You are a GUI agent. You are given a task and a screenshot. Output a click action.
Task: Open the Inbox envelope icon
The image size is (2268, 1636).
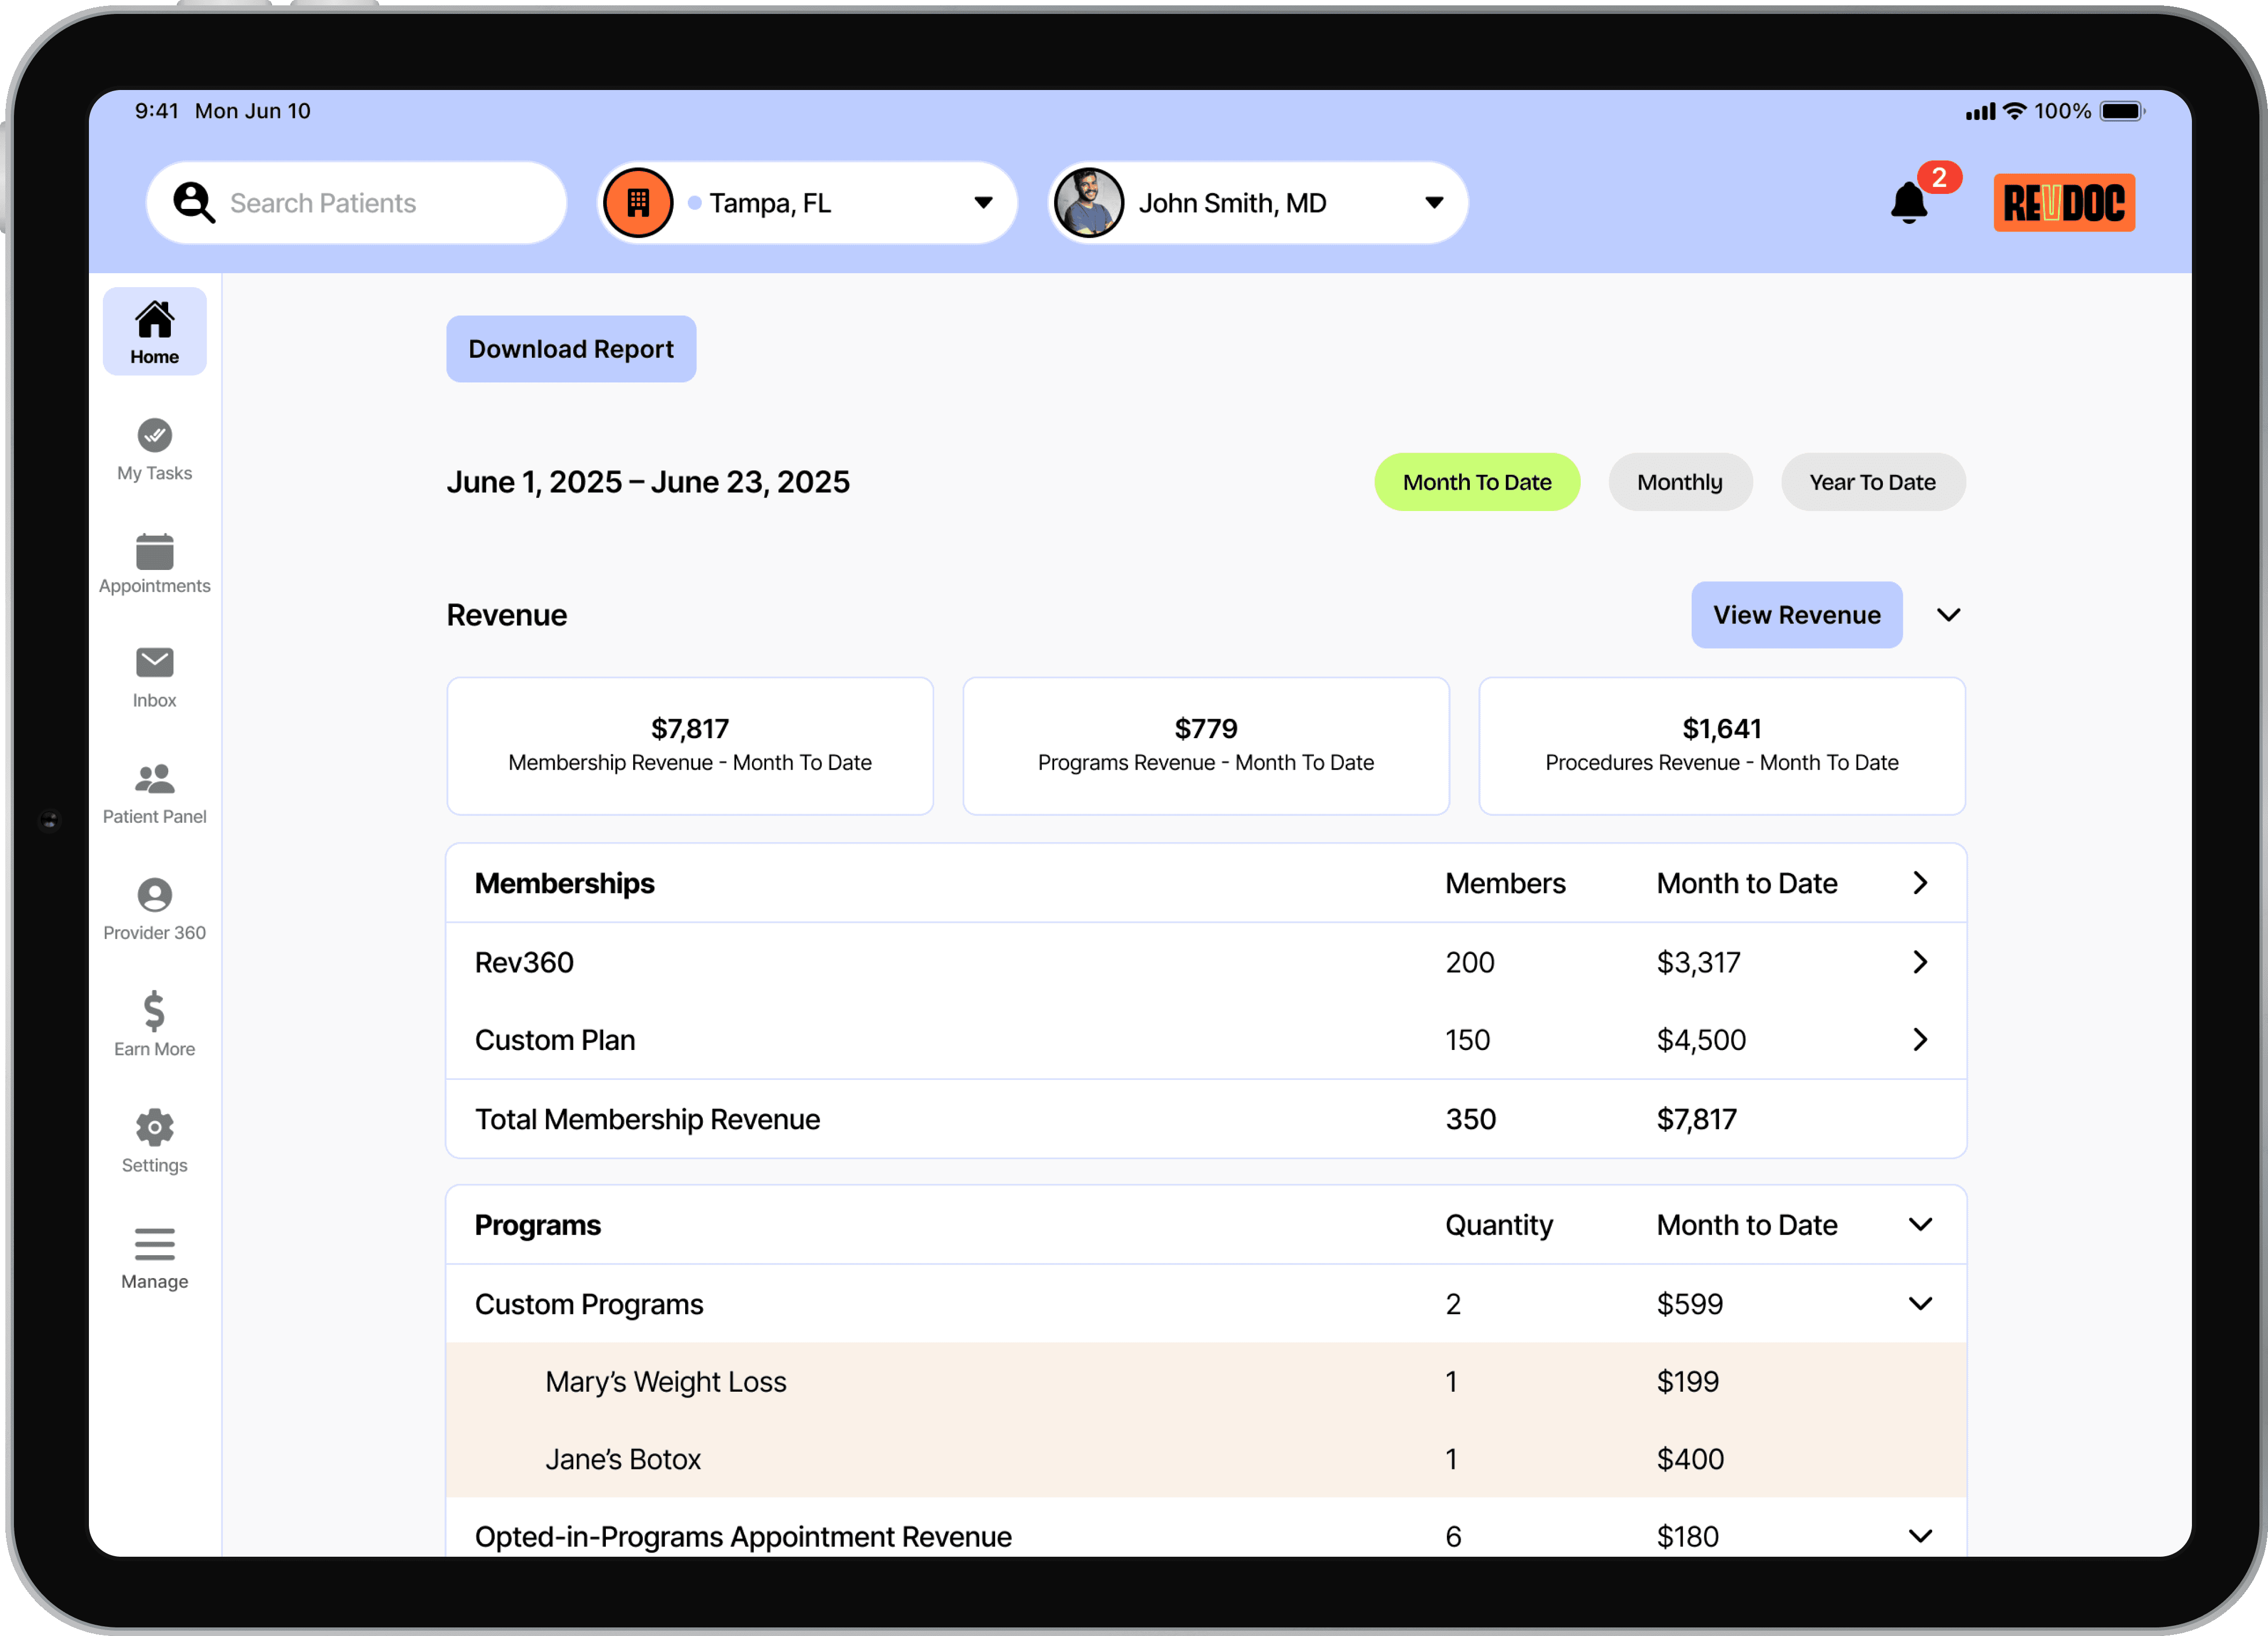pos(154,663)
